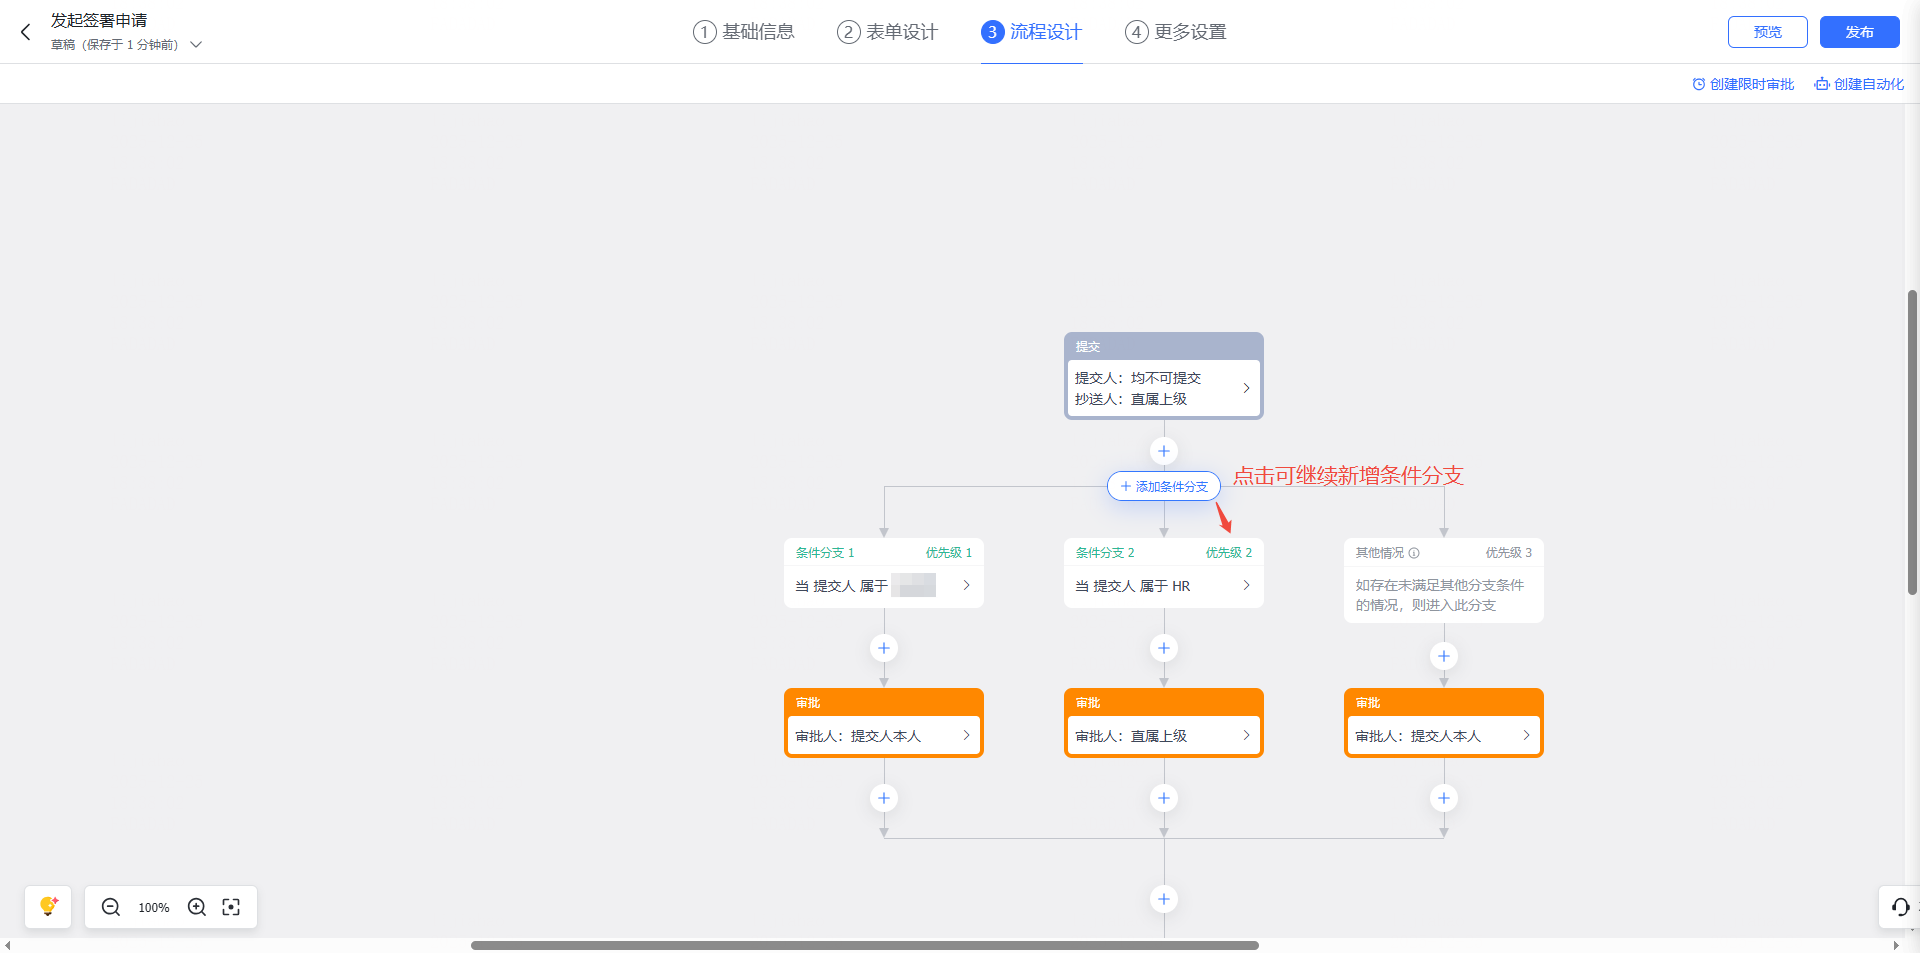
Task: Click the horizontal scrollbar thumb
Action: tap(864, 945)
